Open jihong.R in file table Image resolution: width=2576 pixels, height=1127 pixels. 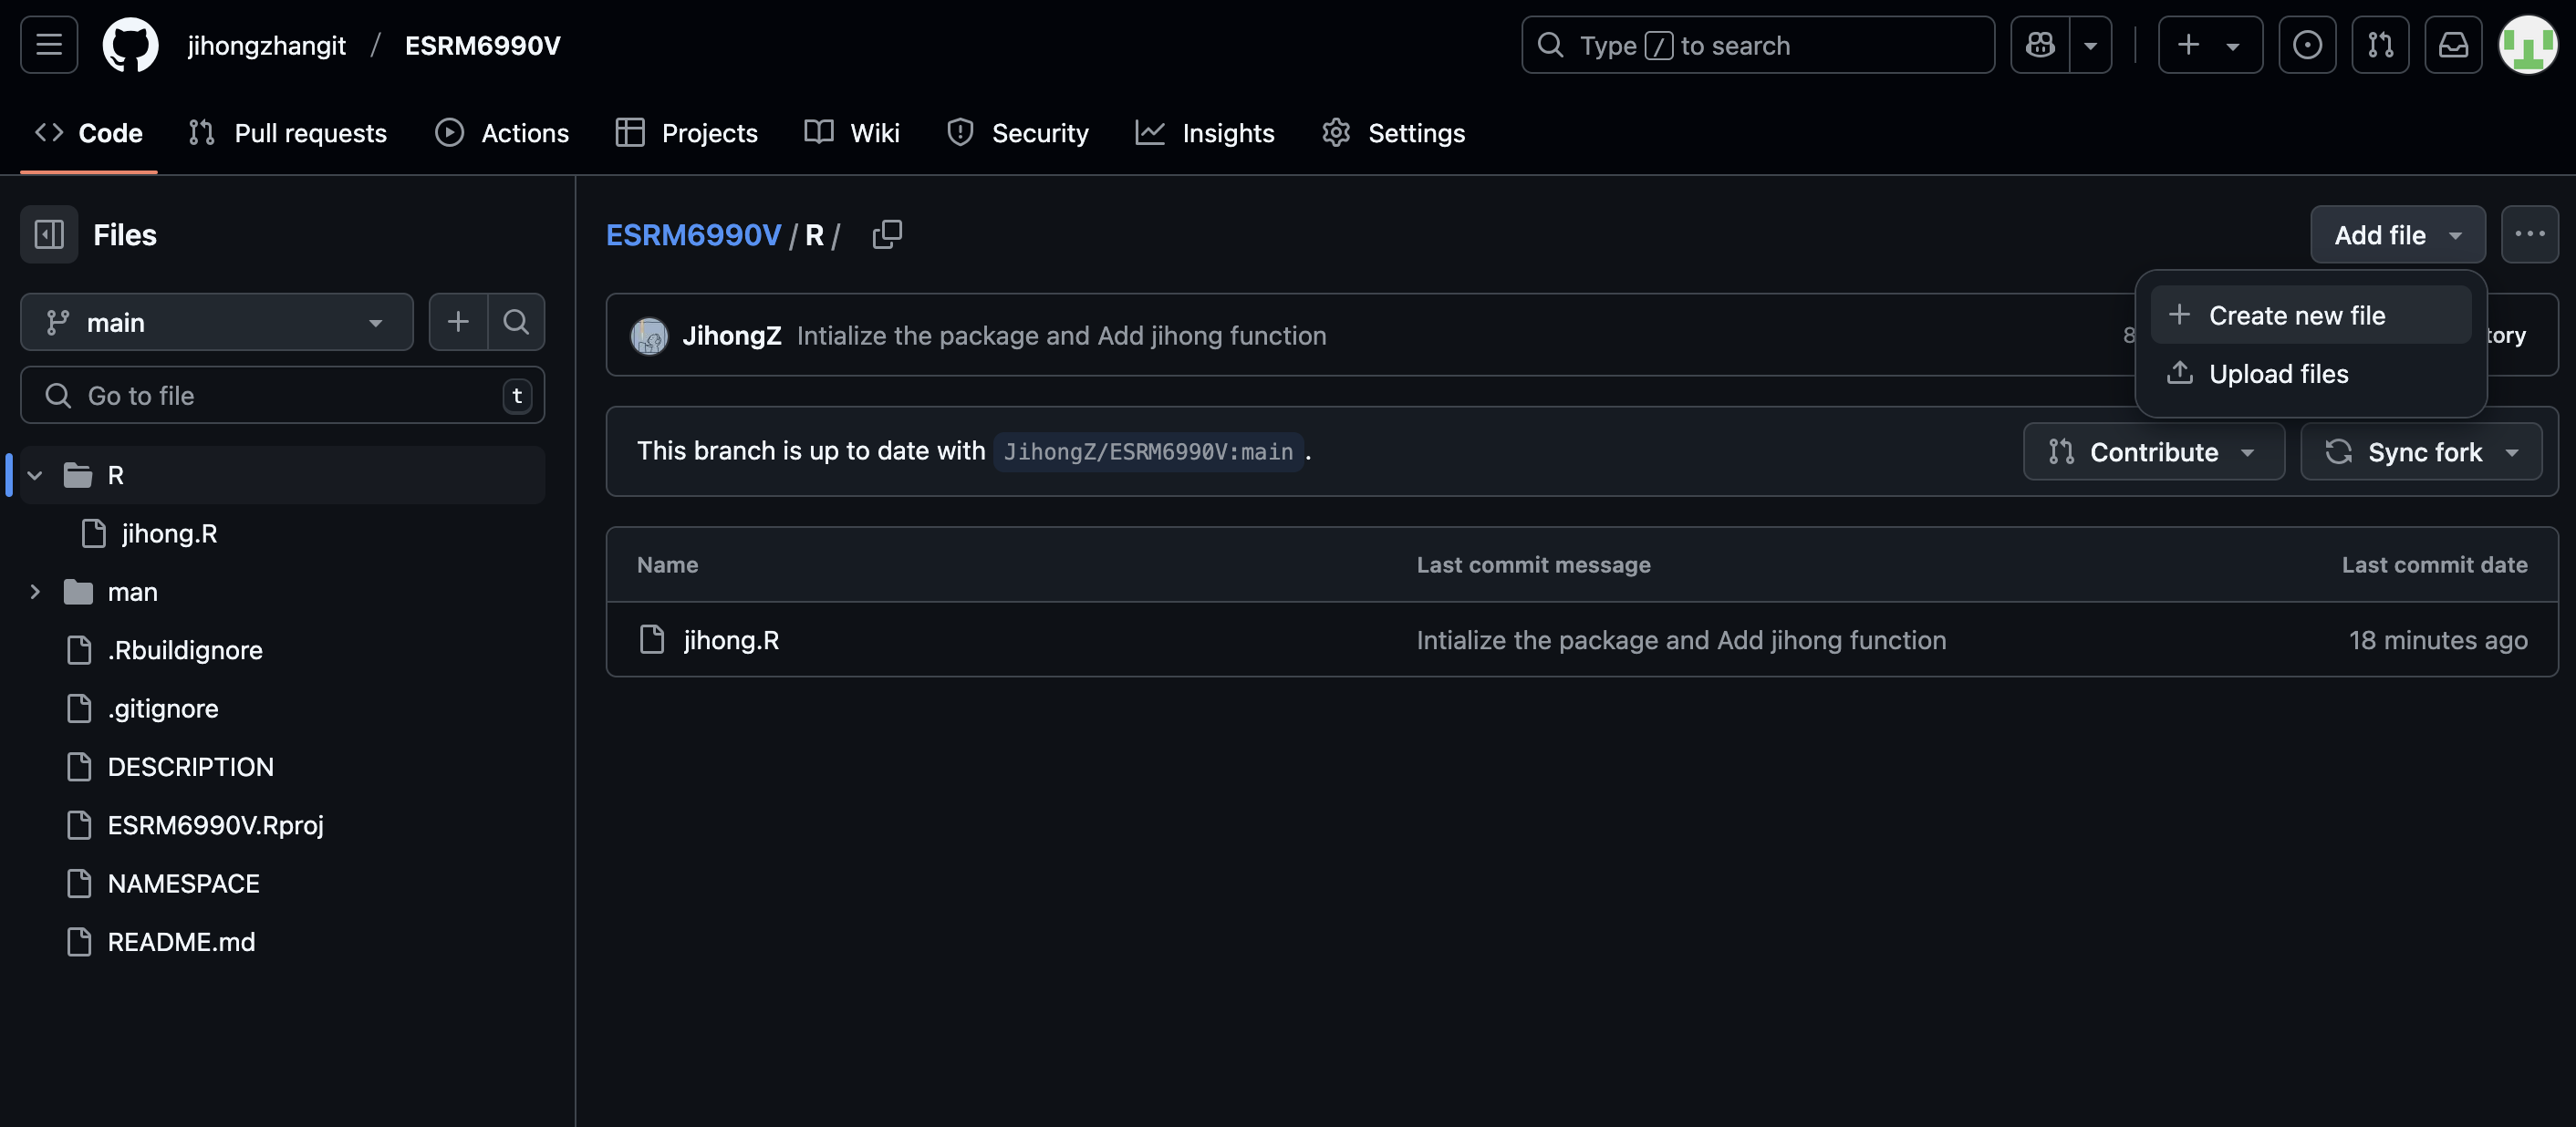click(731, 640)
